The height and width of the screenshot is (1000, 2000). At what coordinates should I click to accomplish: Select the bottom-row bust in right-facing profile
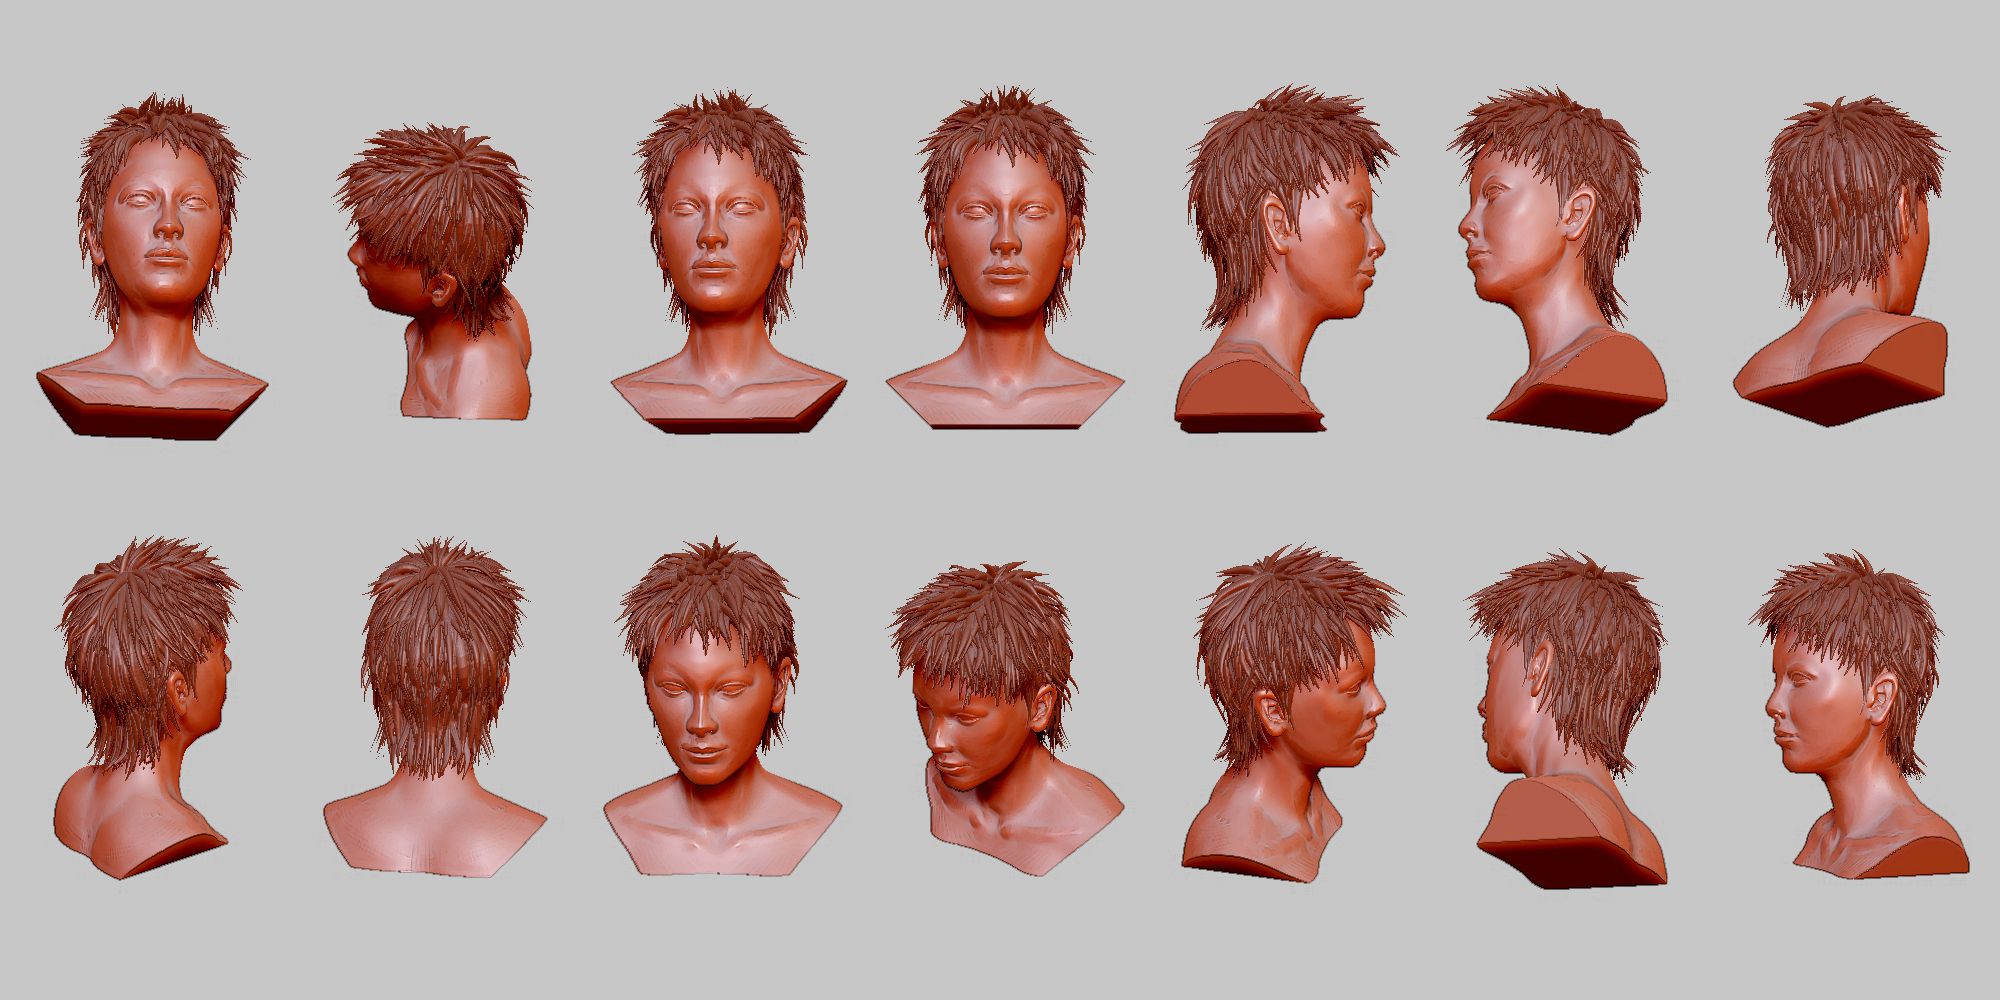pos(1291,713)
